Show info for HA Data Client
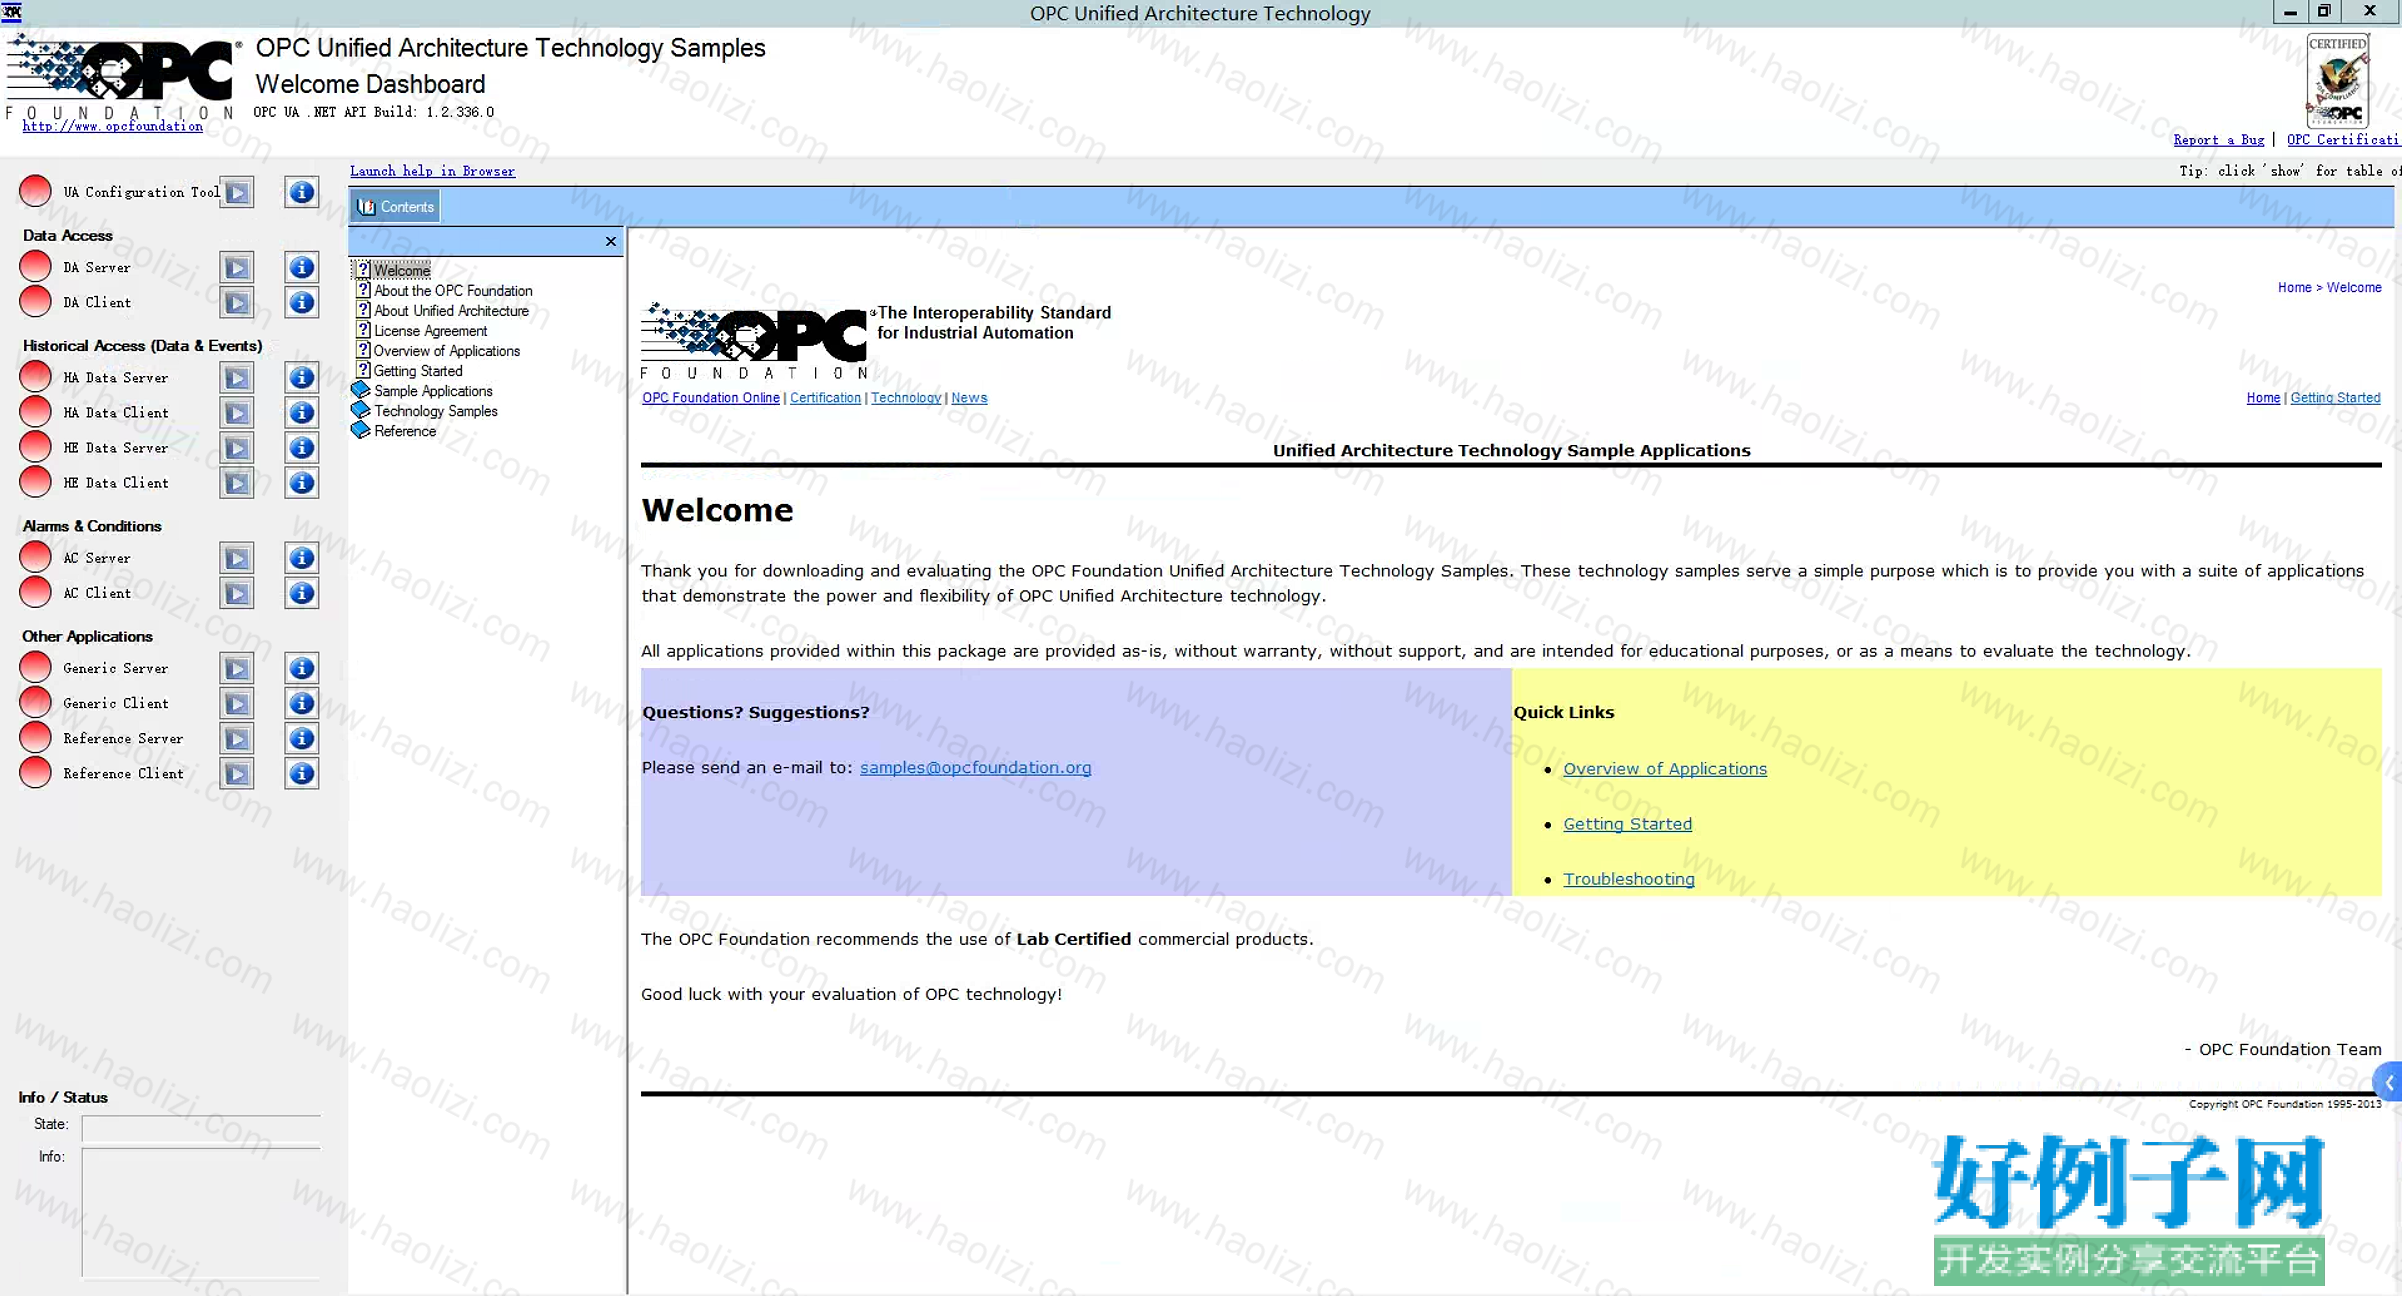 click(x=301, y=412)
